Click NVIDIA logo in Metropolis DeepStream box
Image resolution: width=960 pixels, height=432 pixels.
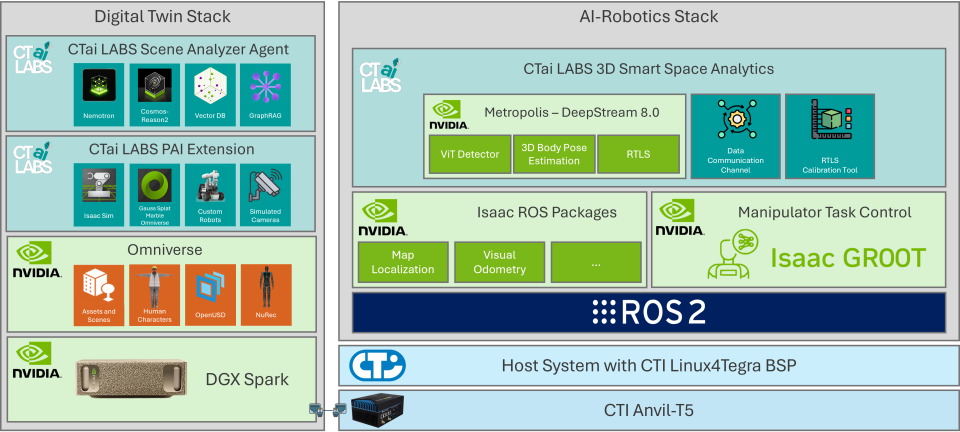450,115
